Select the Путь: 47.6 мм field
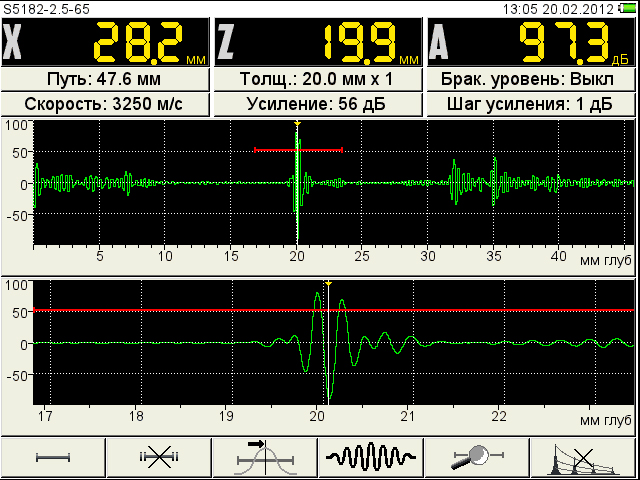Screen dimensions: 640x480 [x=105, y=79]
